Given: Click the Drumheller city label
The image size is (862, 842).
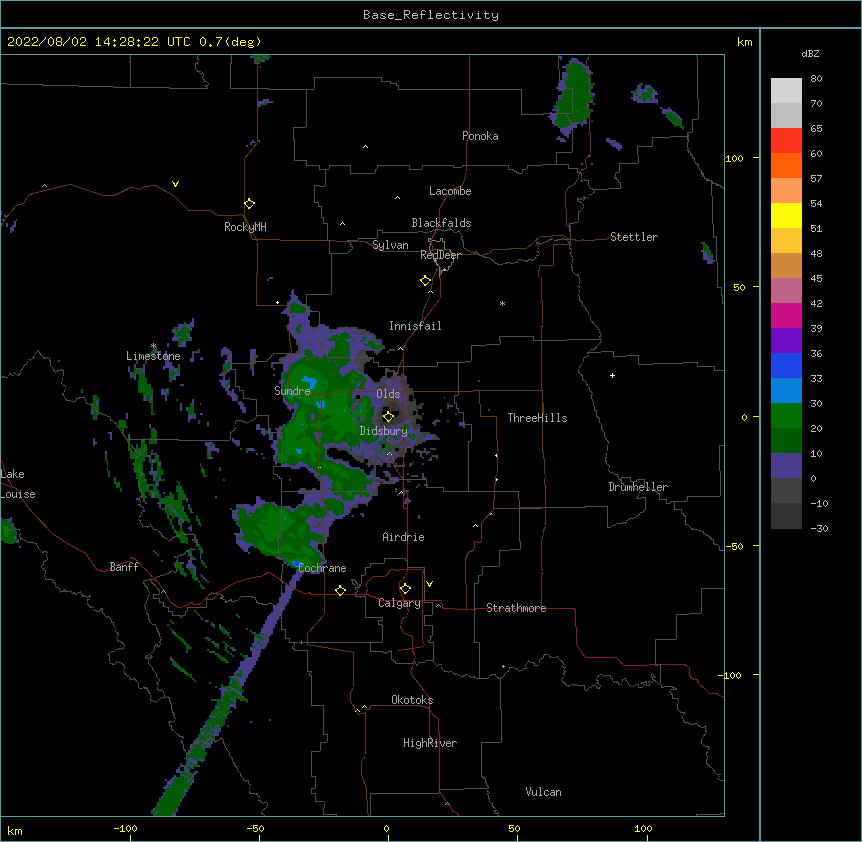Looking at the screenshot, I should (638, 487).
